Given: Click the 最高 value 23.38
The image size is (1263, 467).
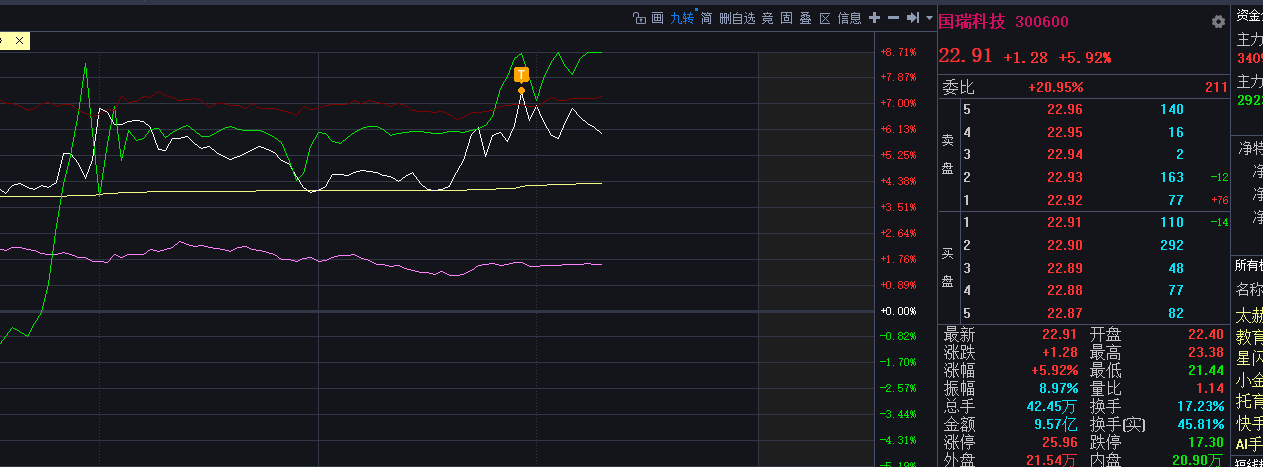Looking at the screenshot, I should point(1206,353).
